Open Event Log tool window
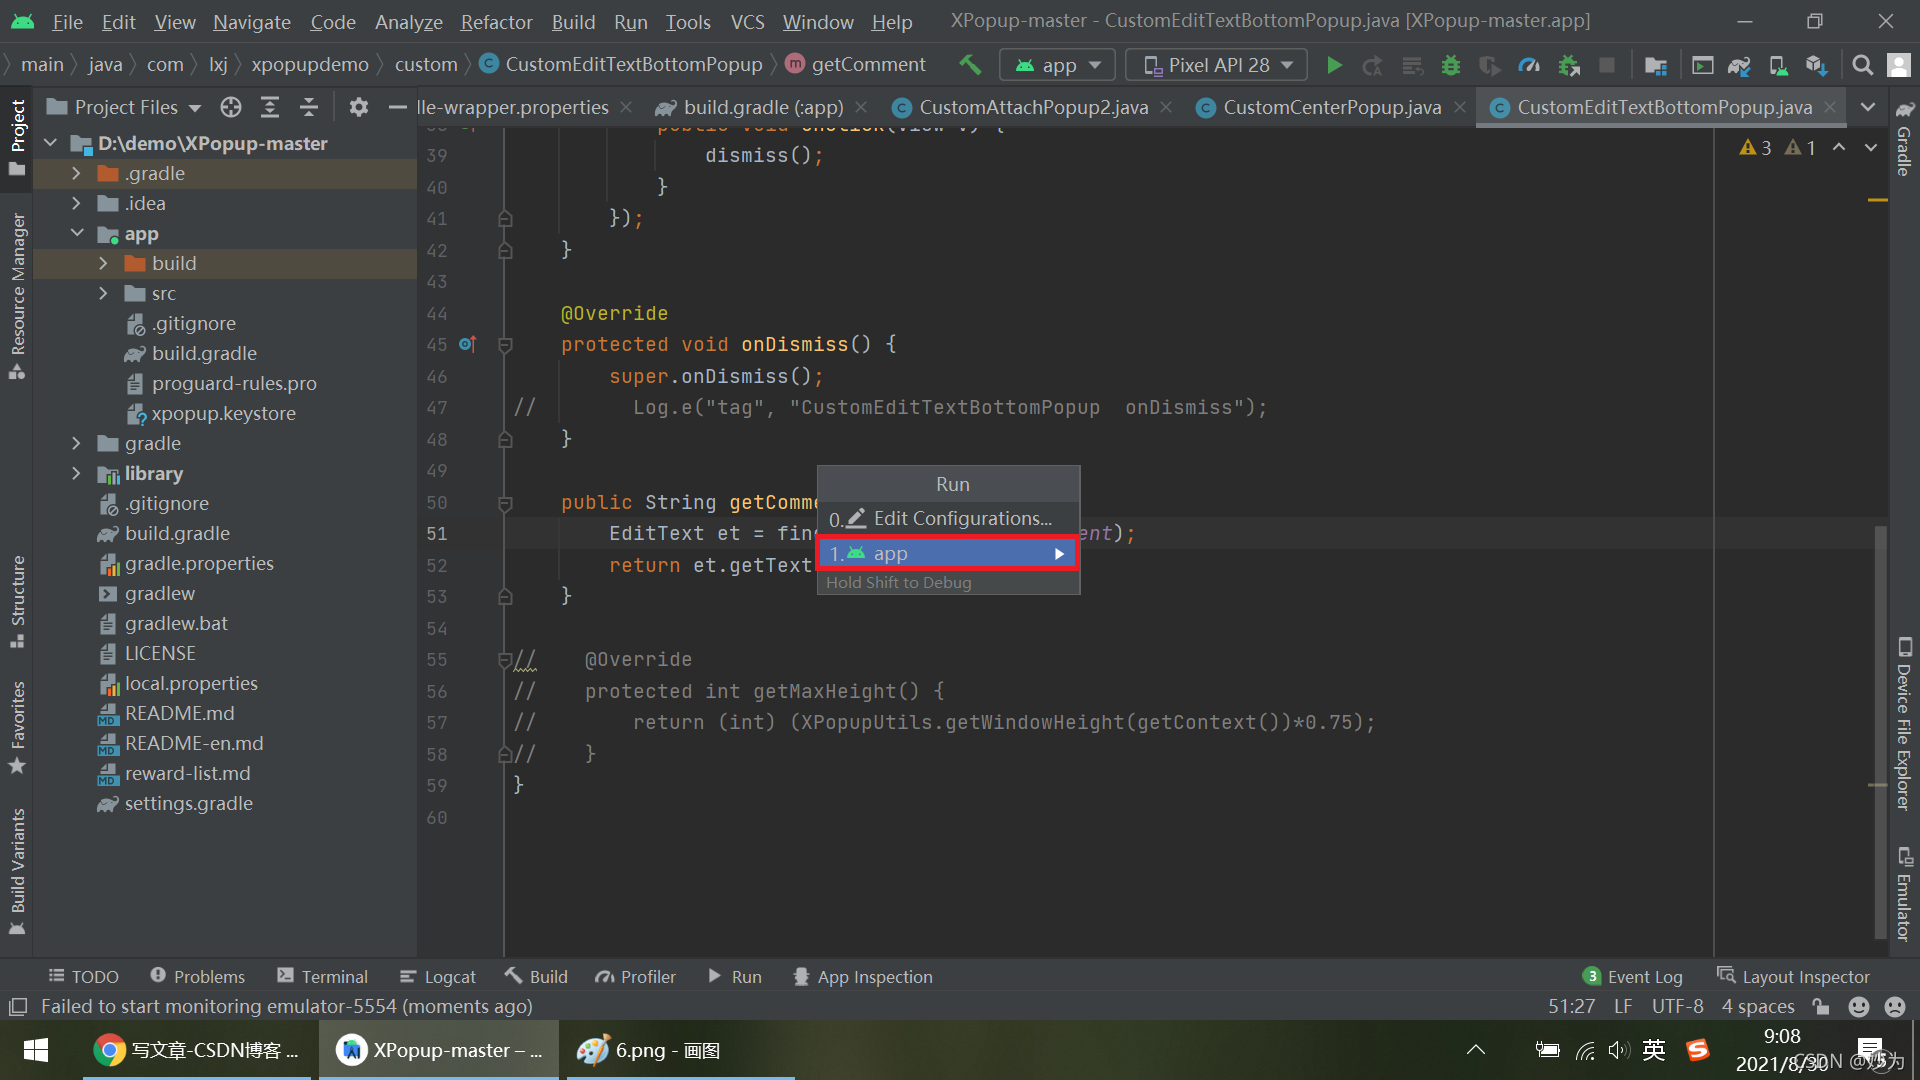The height and width of the screenshot is (1080, 1920). tap(1634, 977)
